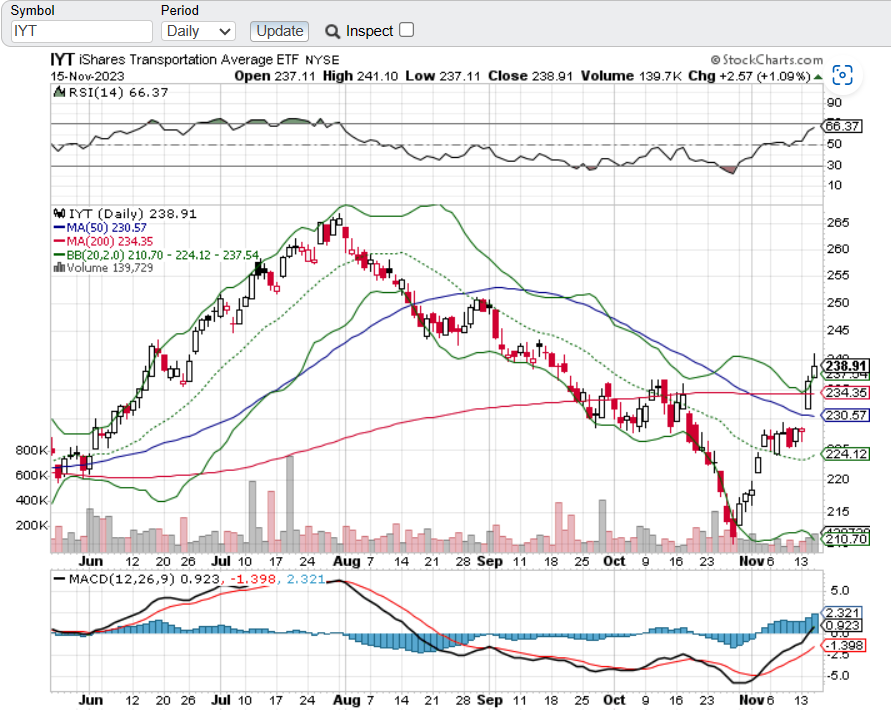Click the 2.321 MACD histogram value tag
The image size is (891, 717).
[841, 612]
